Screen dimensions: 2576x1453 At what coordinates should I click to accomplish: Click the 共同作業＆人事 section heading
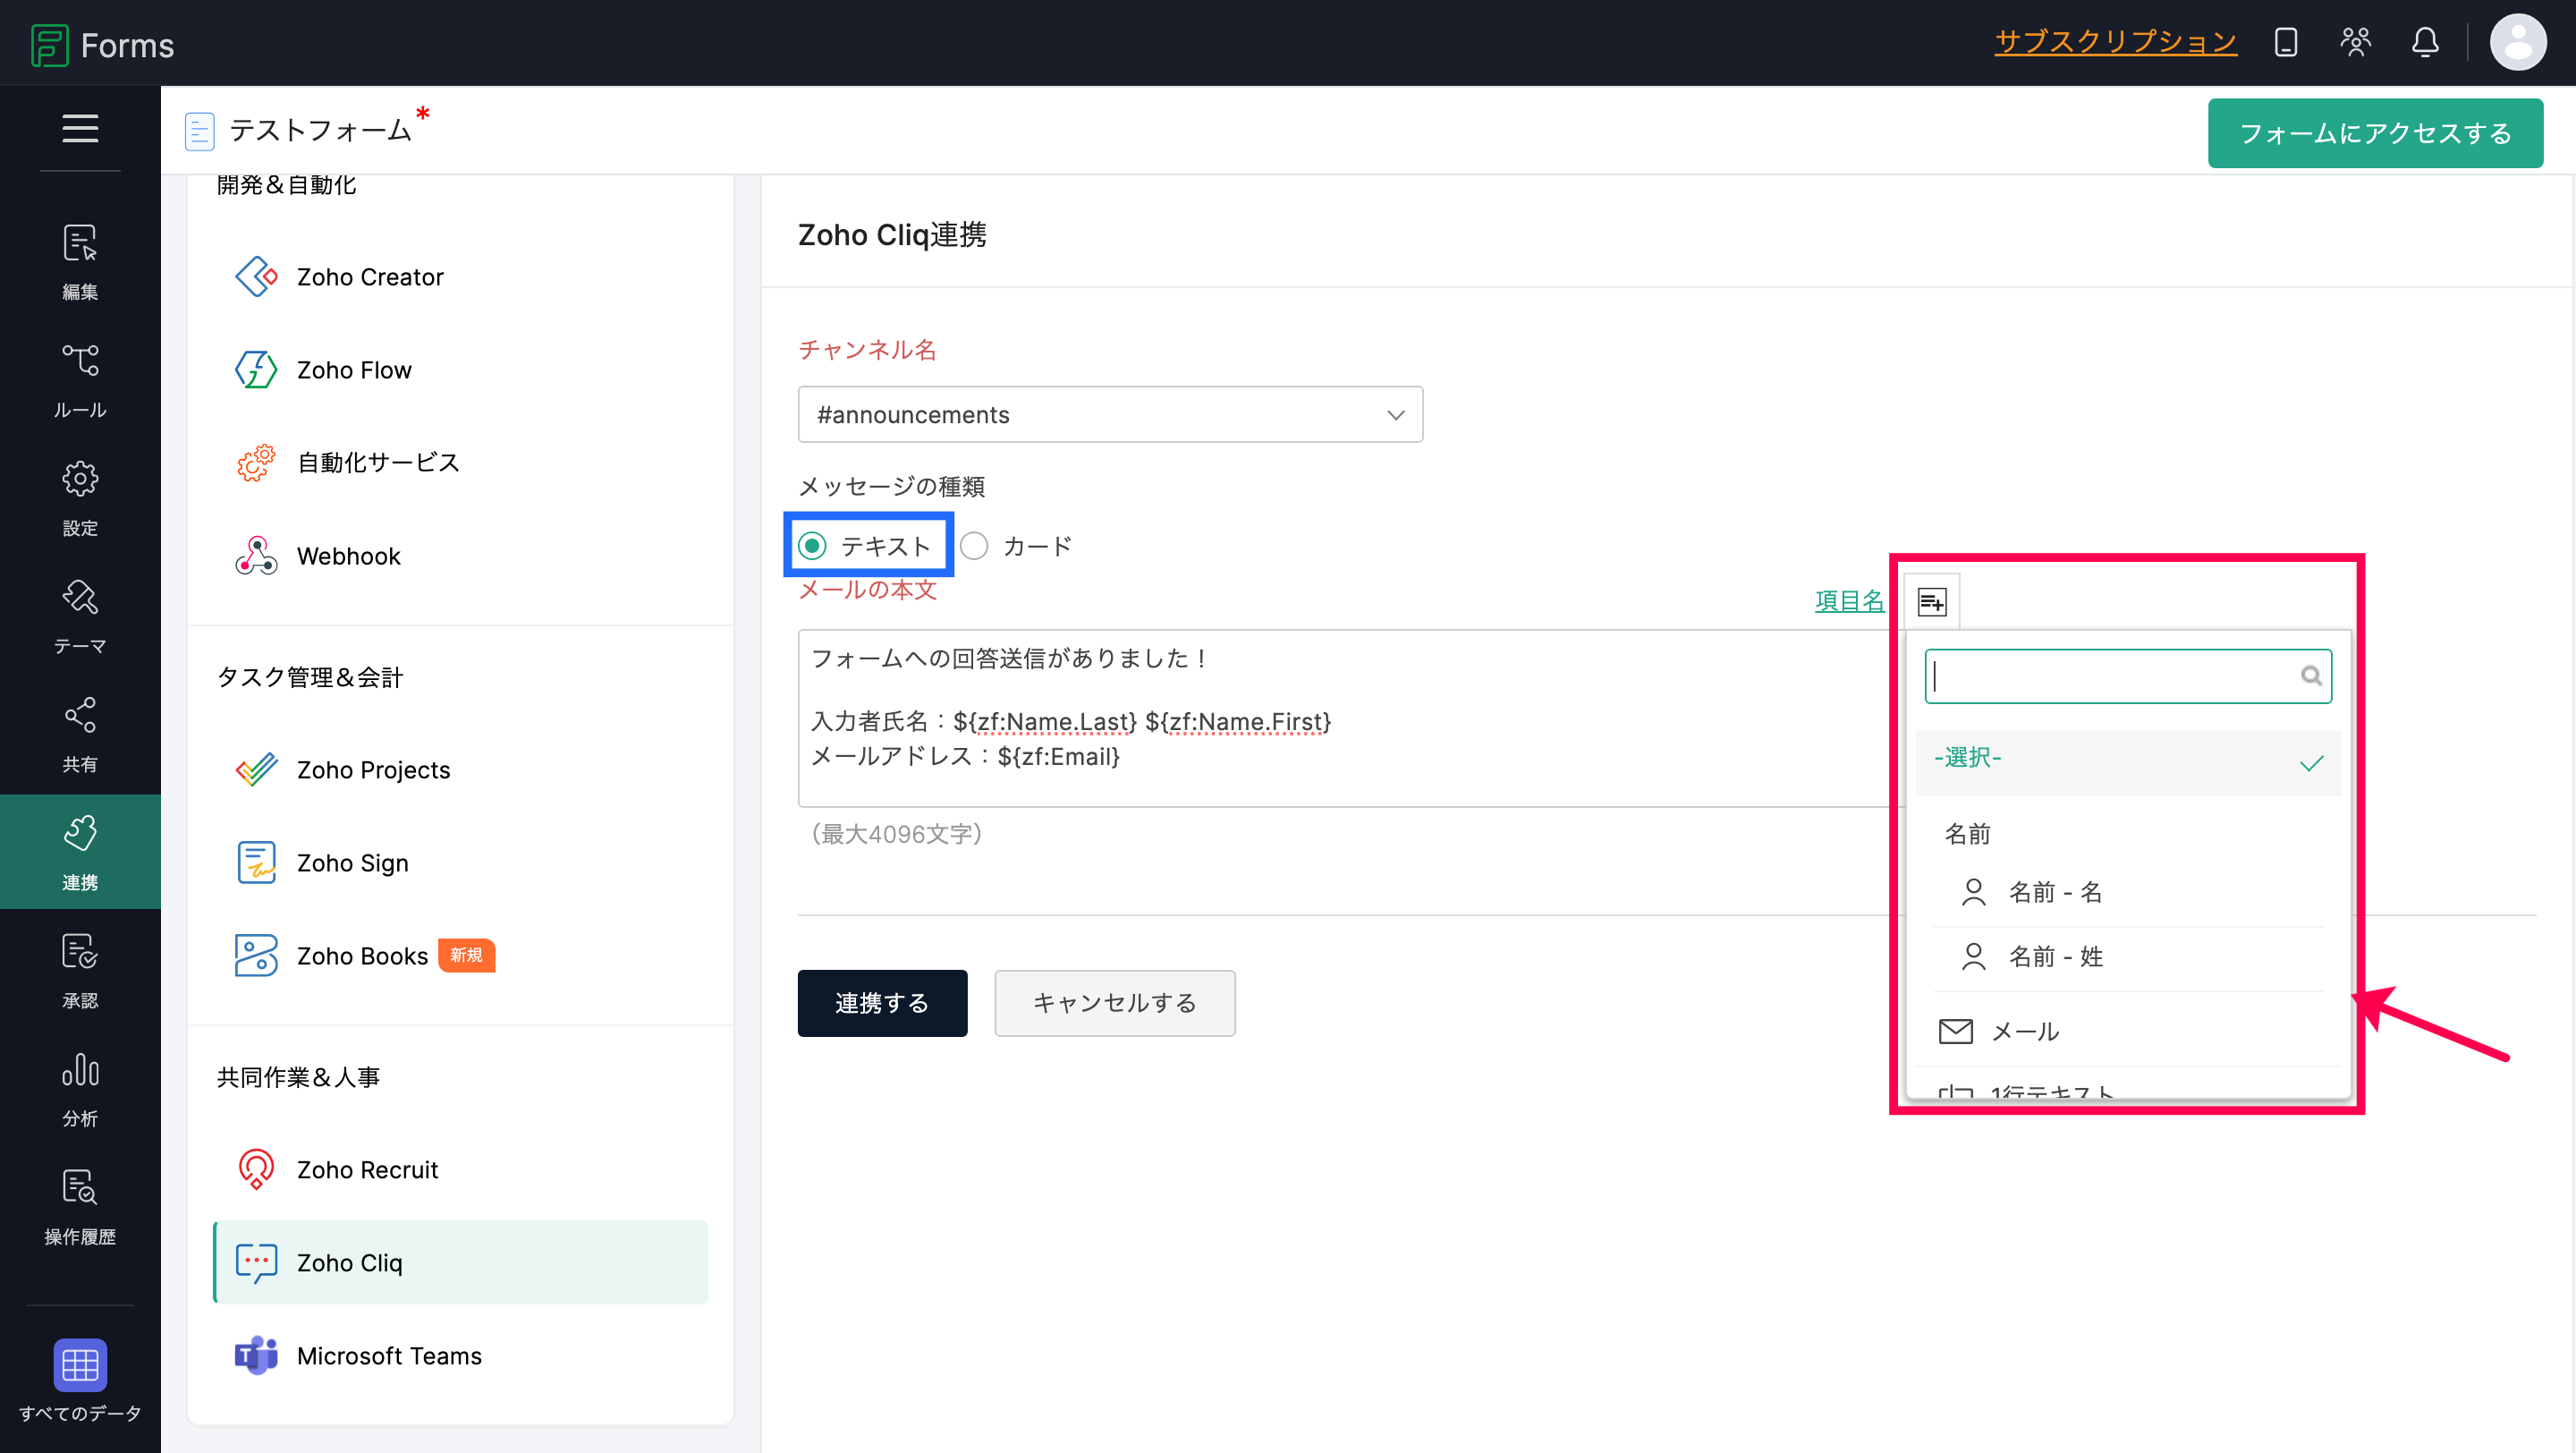(x=299, y=1077)
